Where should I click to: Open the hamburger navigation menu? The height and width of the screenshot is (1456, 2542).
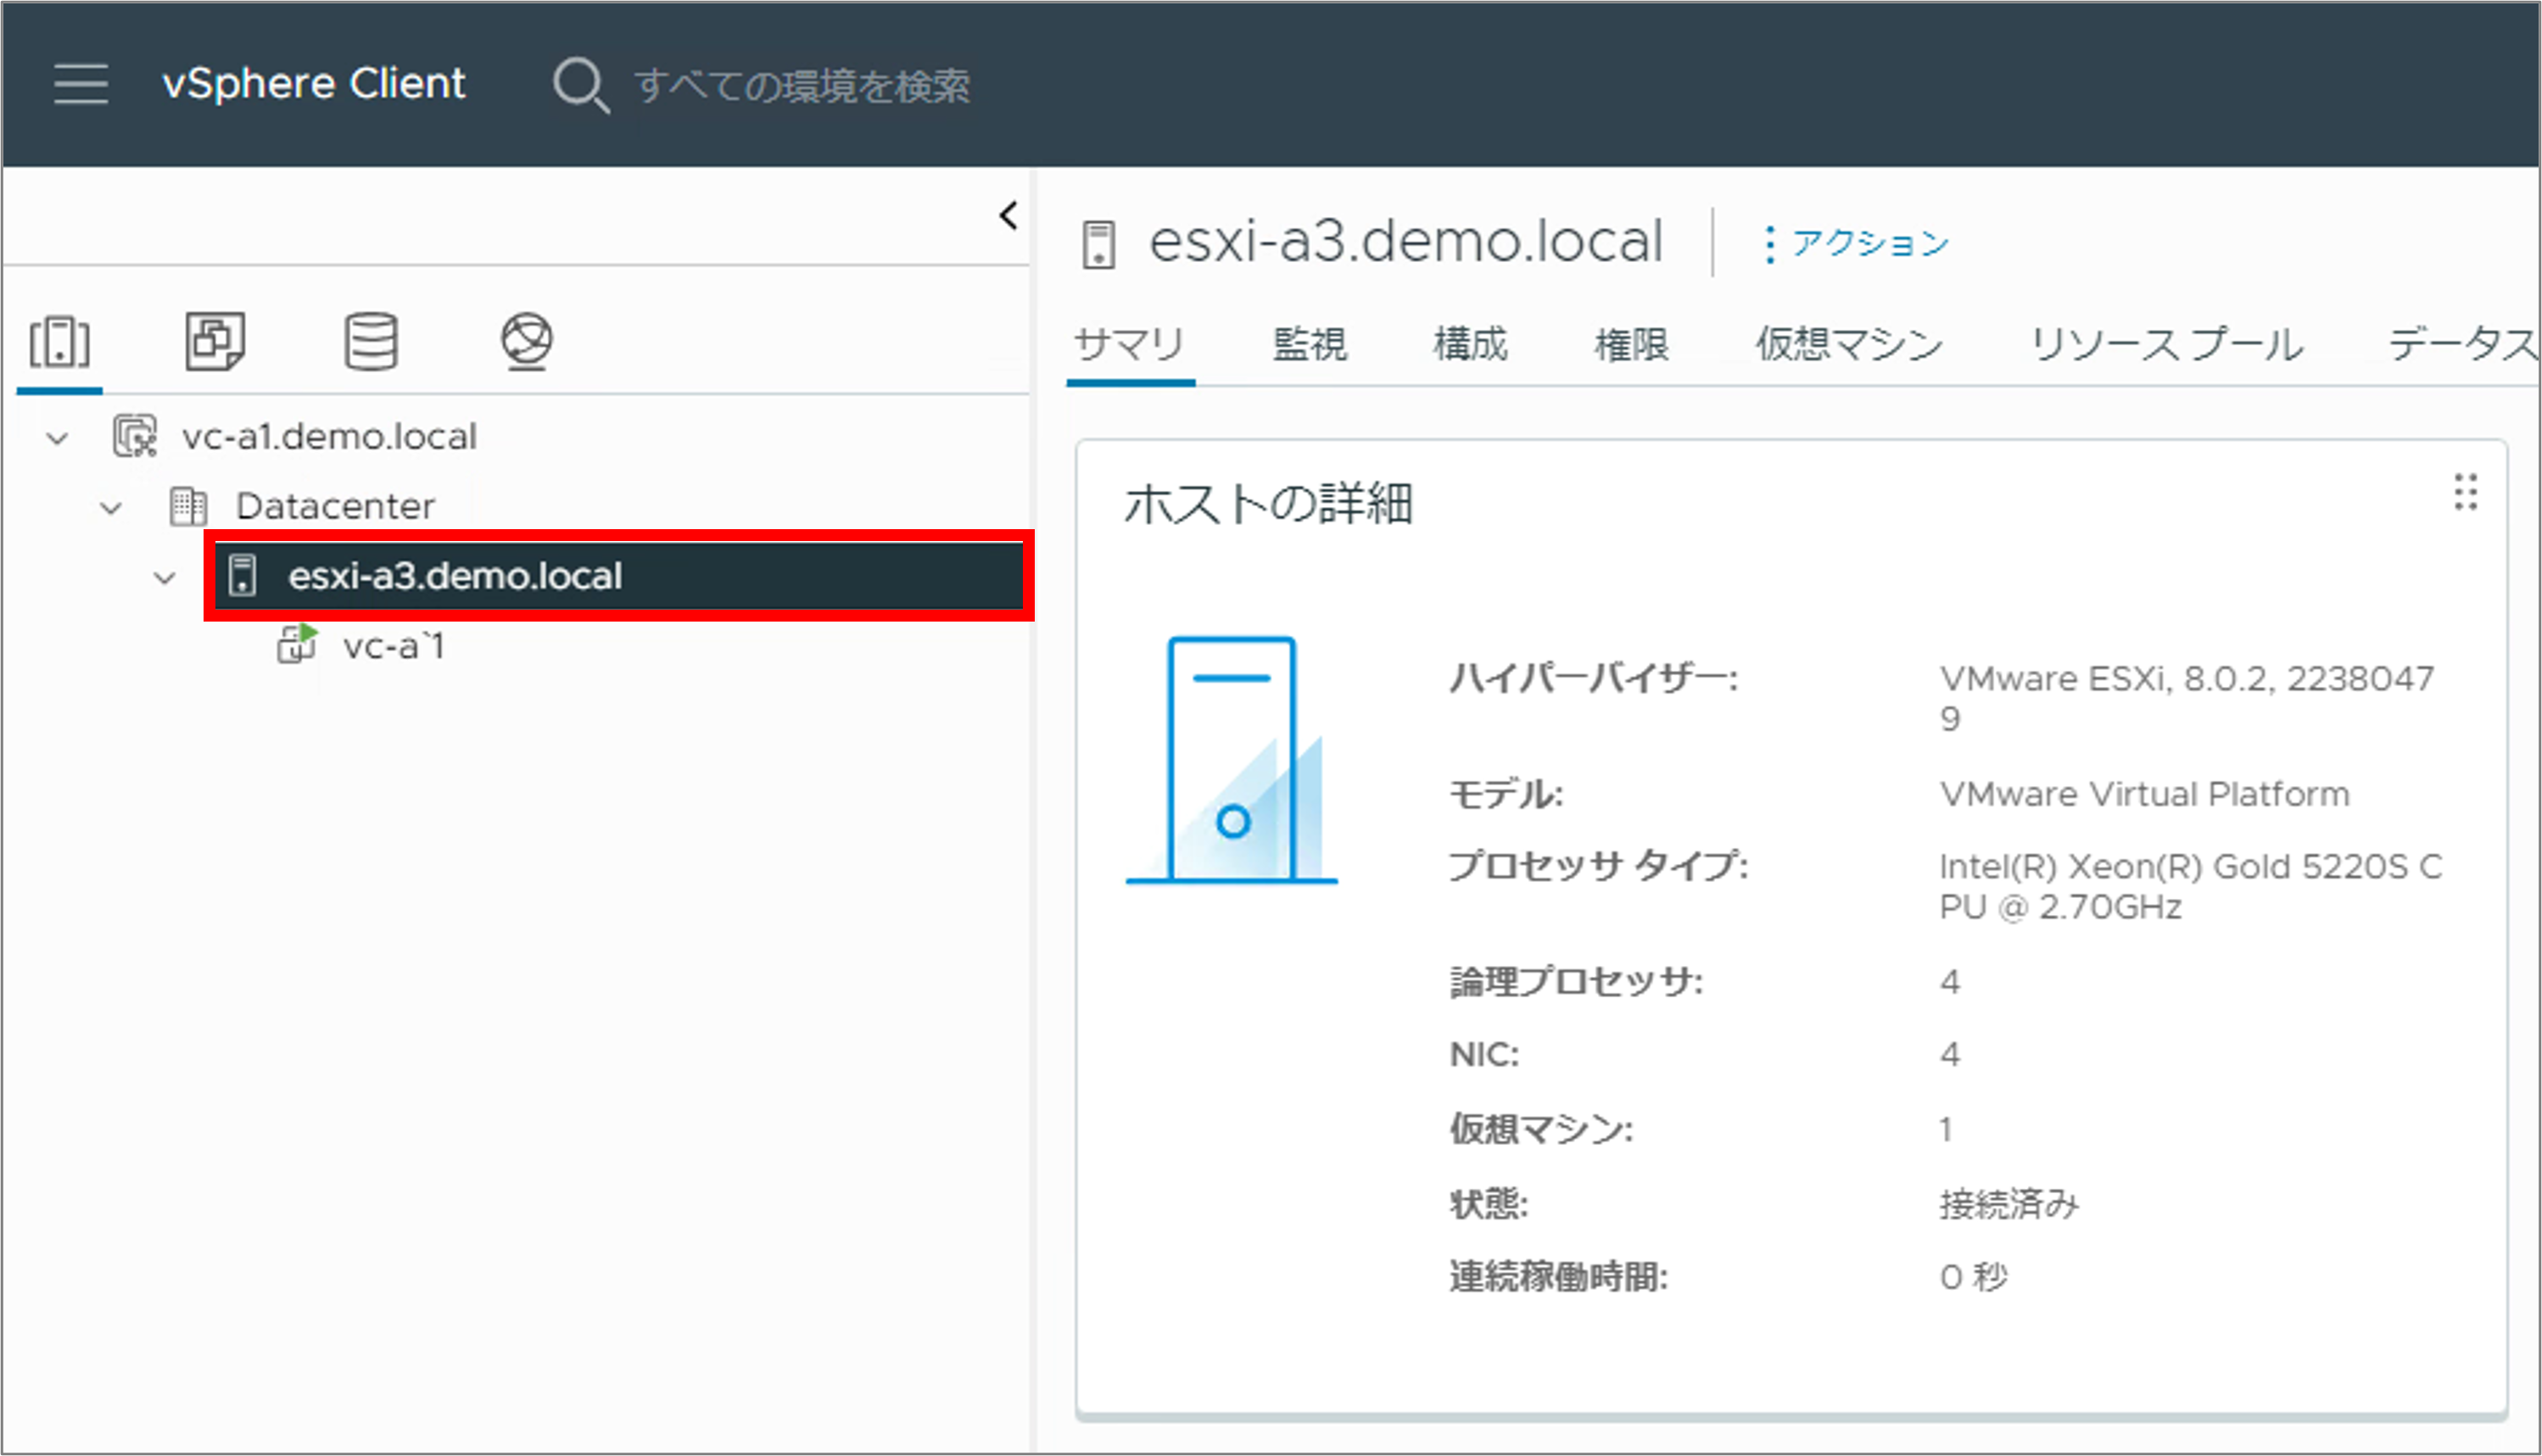(x=80, y=83)
